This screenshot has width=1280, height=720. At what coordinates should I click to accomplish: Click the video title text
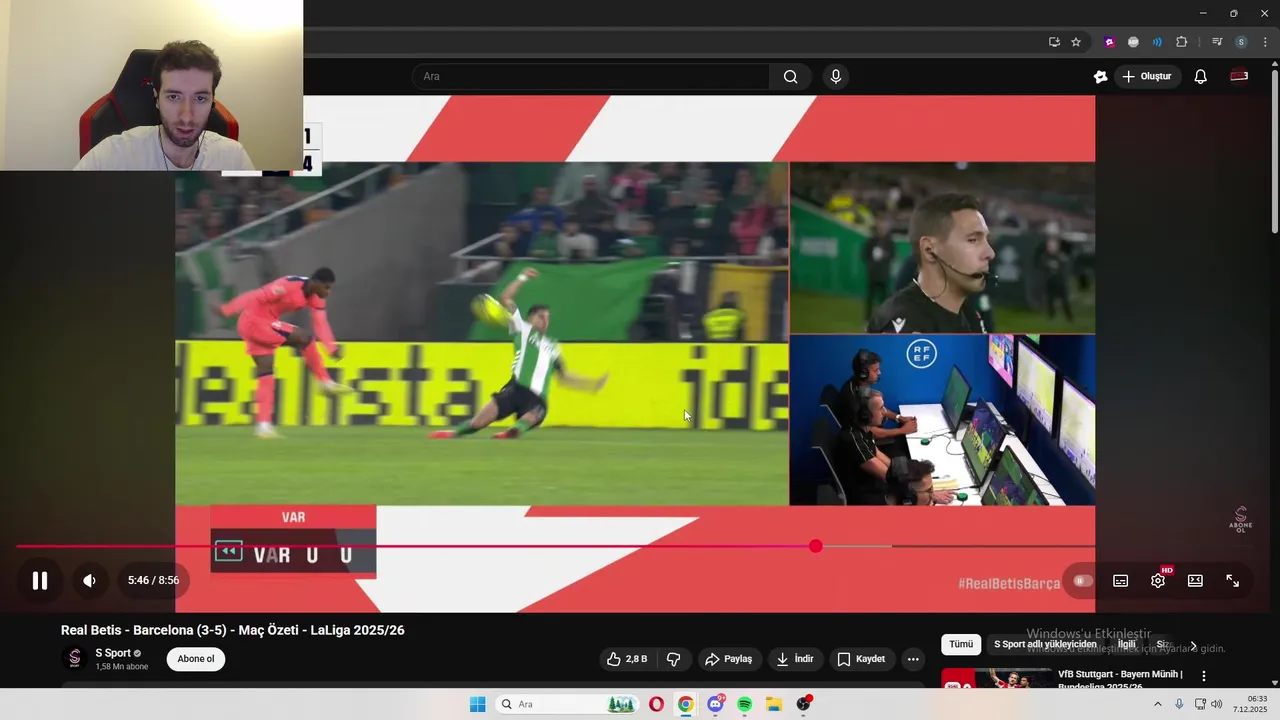pyautogui.click(x=233, y=630)
